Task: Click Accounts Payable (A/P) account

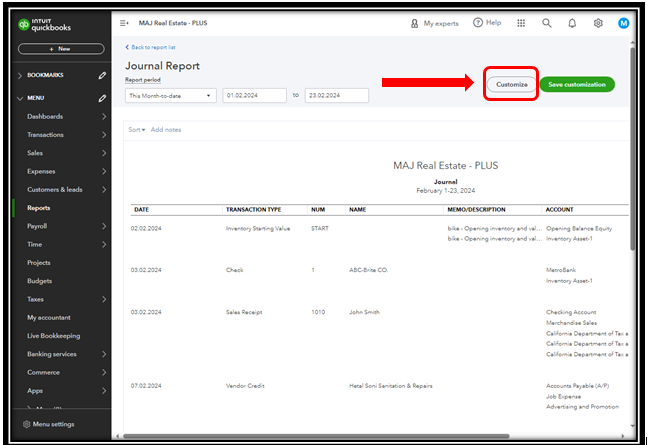Action: [577, 386]
